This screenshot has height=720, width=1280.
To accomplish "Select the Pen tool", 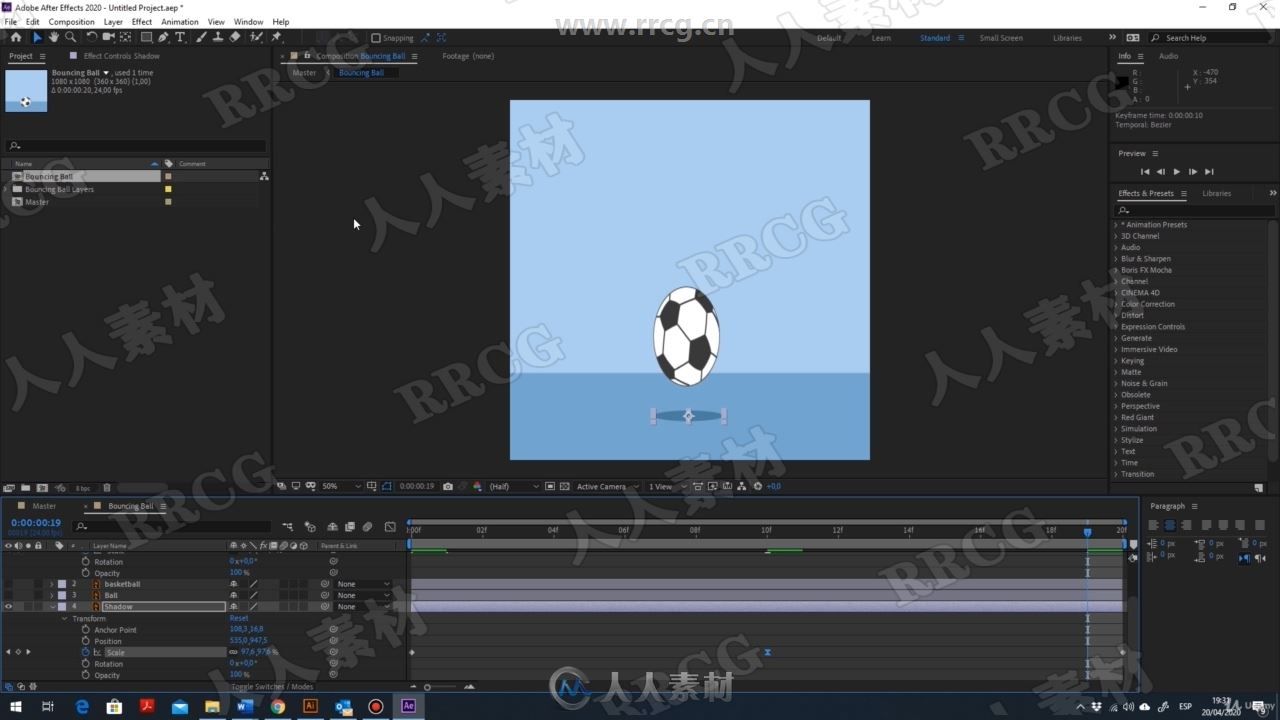I will (163, 37).
